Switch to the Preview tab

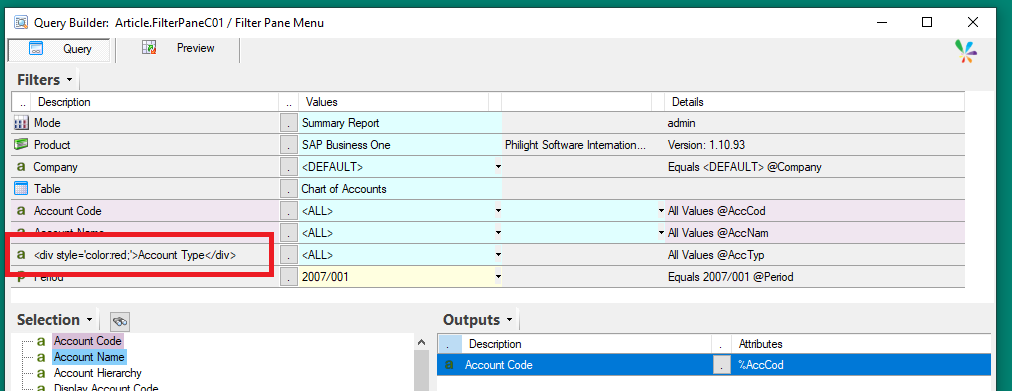pyautogui.click(x=179, y=48)
